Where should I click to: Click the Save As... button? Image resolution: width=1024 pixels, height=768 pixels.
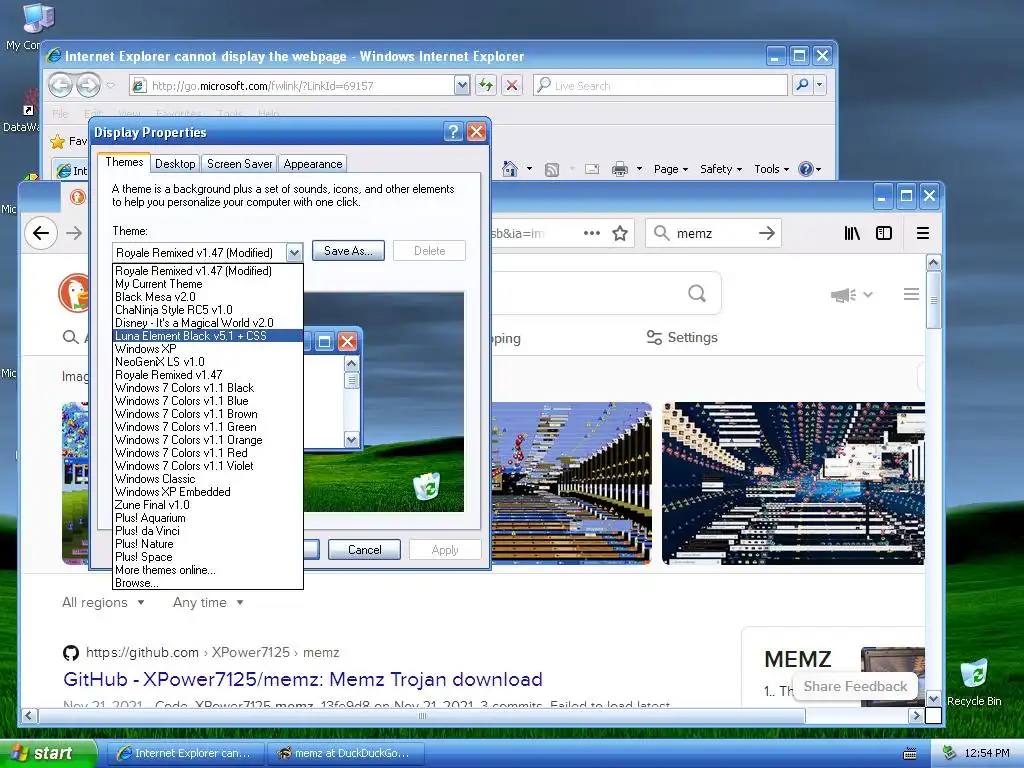[348, 251]
